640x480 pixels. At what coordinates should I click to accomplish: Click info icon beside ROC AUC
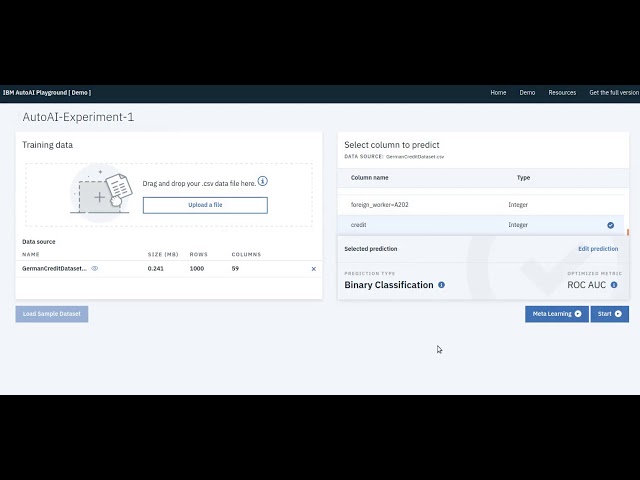[614, 285]
